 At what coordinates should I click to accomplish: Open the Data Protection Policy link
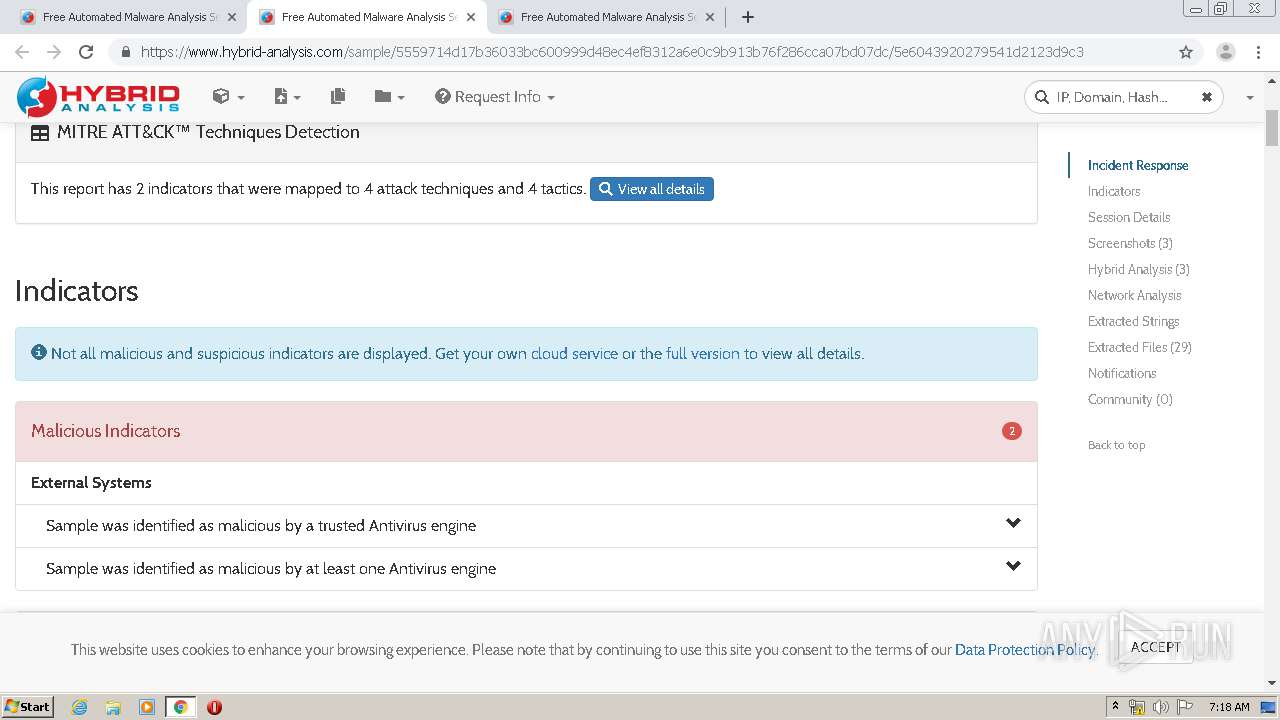click(x=1025, y=649)
